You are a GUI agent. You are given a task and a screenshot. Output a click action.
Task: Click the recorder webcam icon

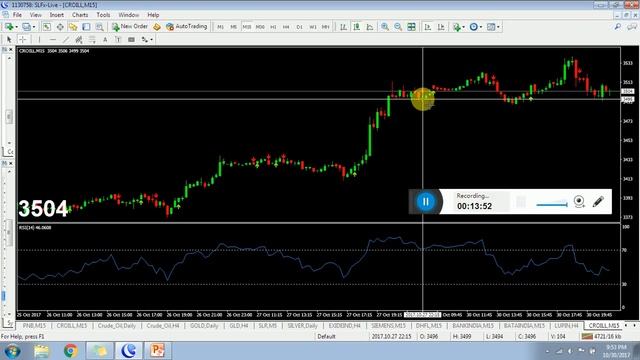tap(579, 201)
